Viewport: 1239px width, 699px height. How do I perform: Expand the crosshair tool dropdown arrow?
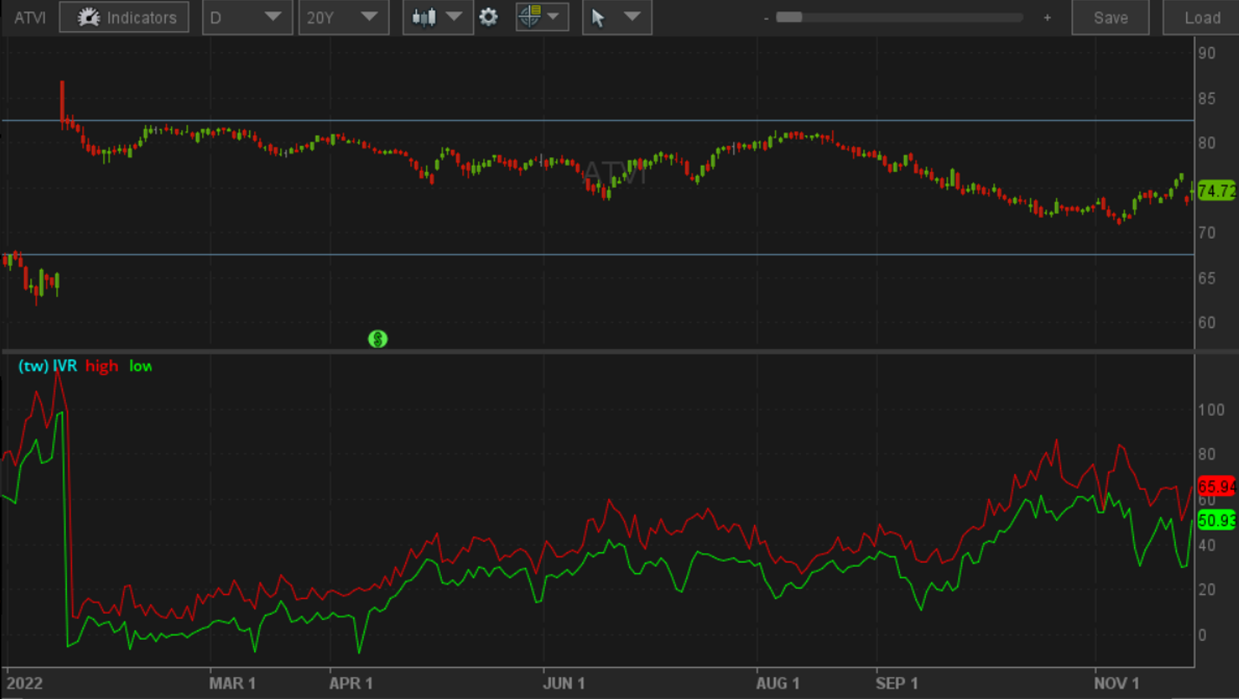(x=553, y=17)
